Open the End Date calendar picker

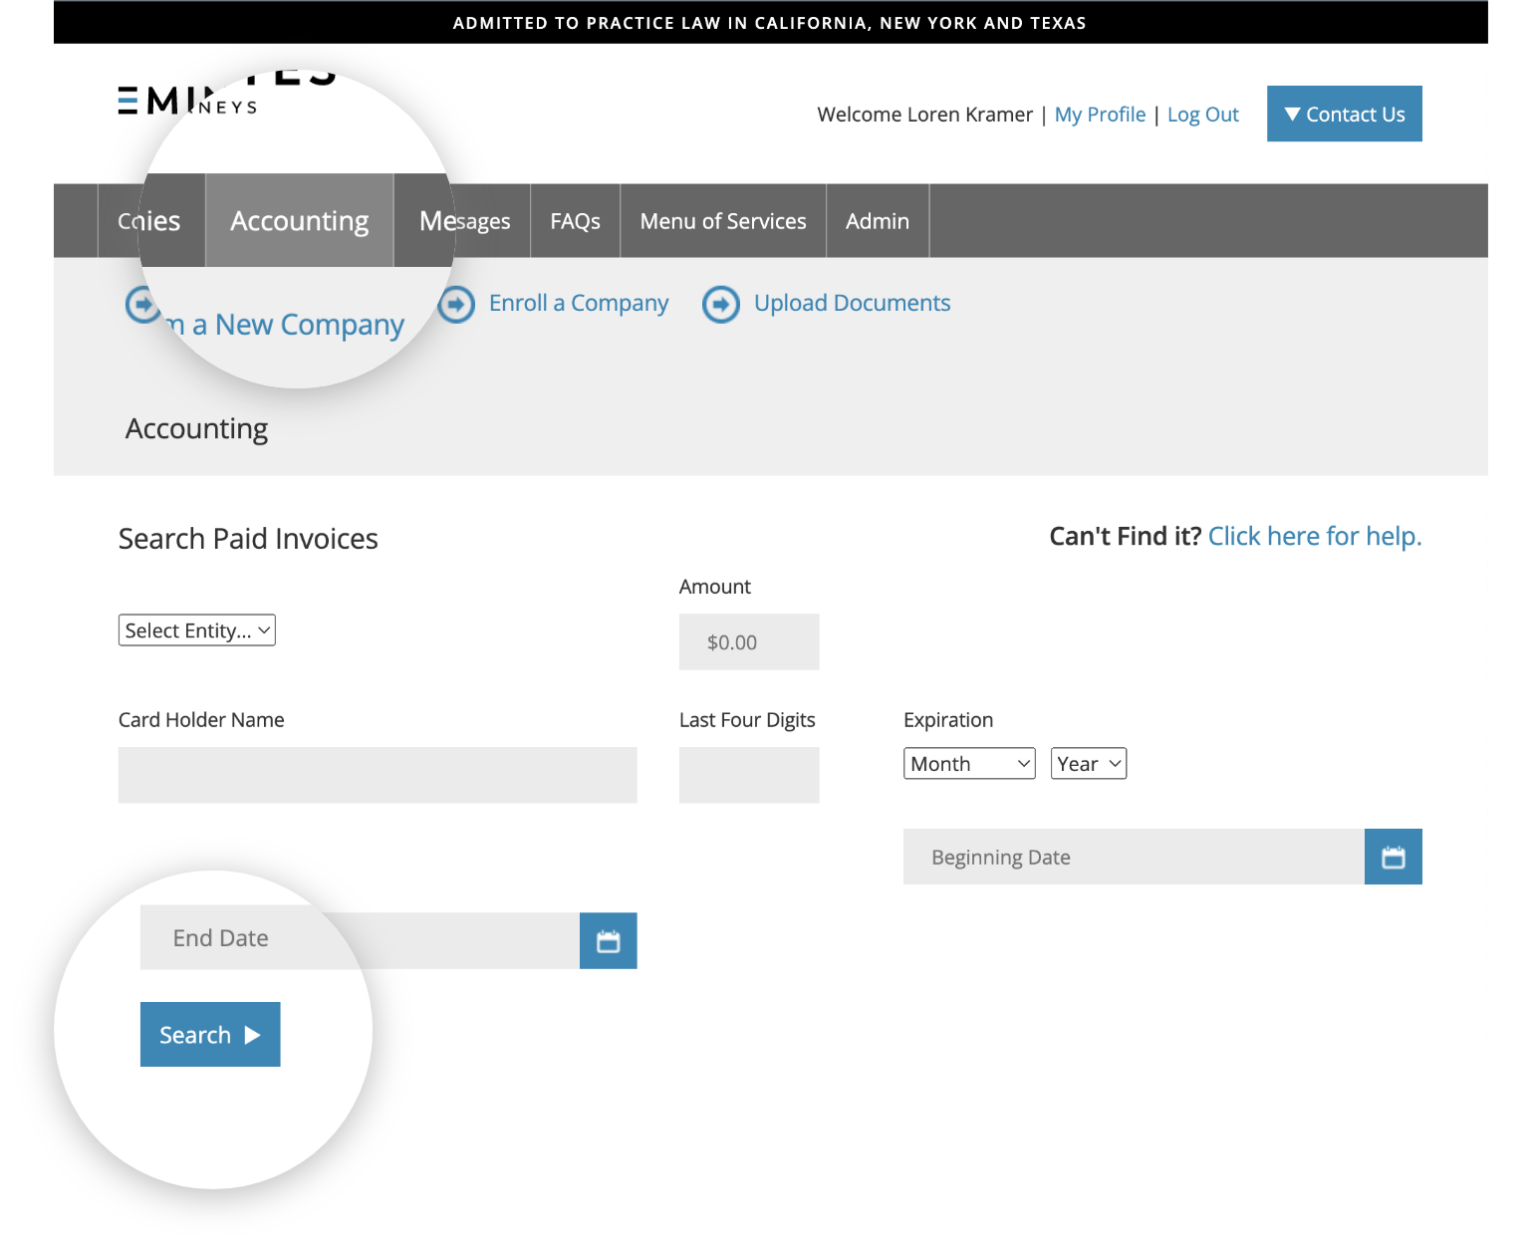(608, 940)
